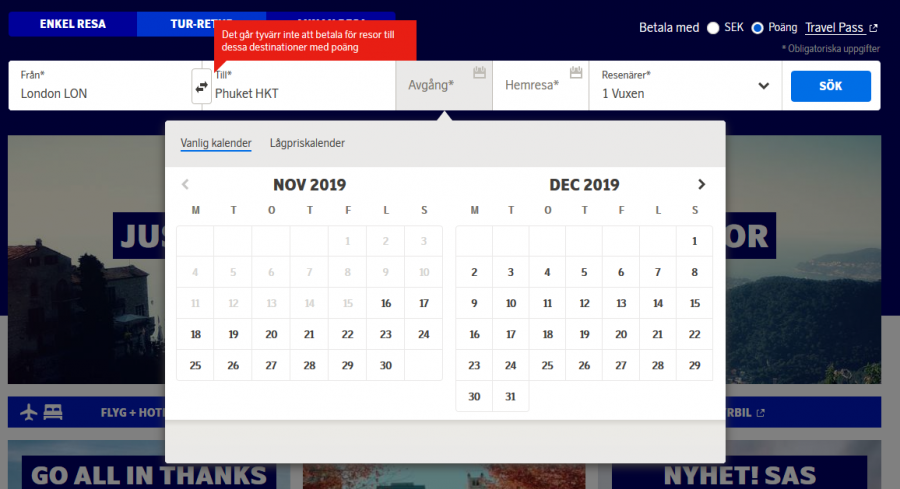The width and height of the screenshot is (900, 489).
Task: Go to next month in calendar
Action: click(x=701, y=184)
